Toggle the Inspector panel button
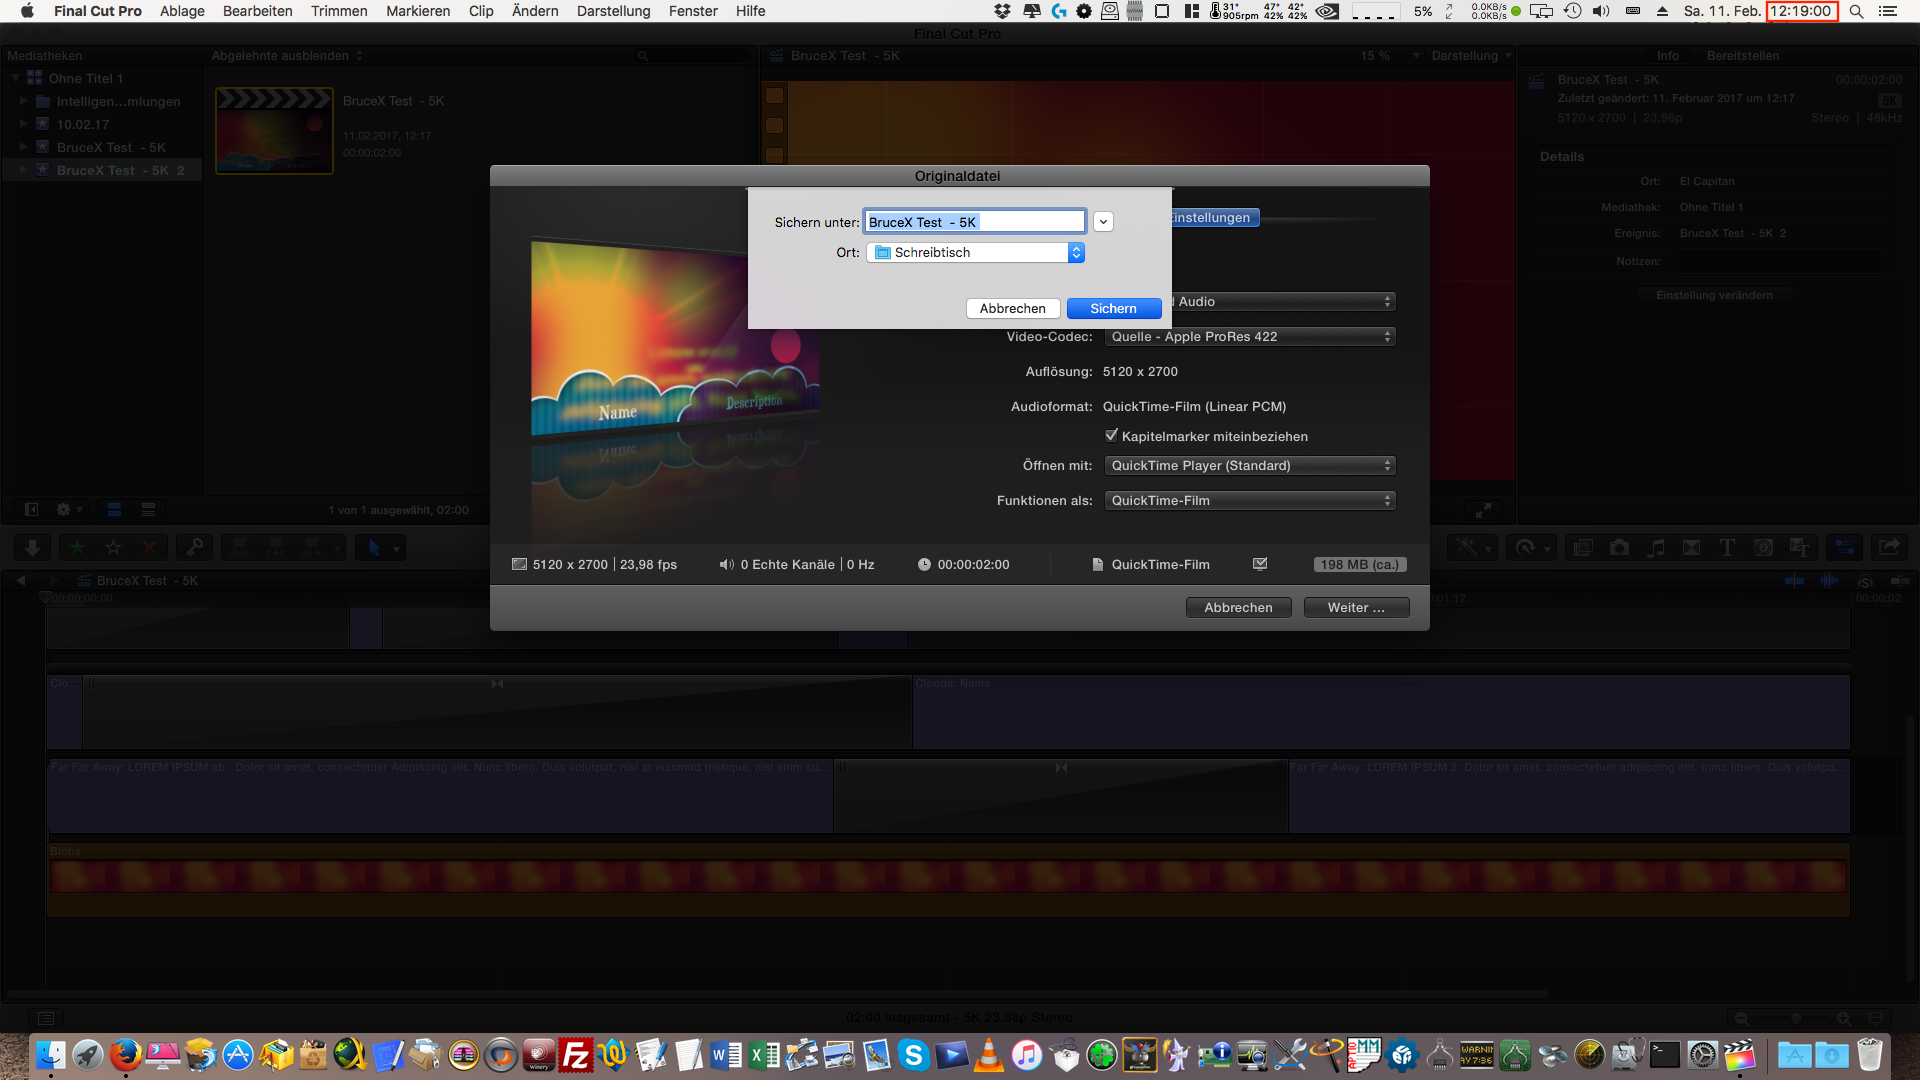Image resolution: width=1920 pixels, height=1080 pixels. 1844,548
